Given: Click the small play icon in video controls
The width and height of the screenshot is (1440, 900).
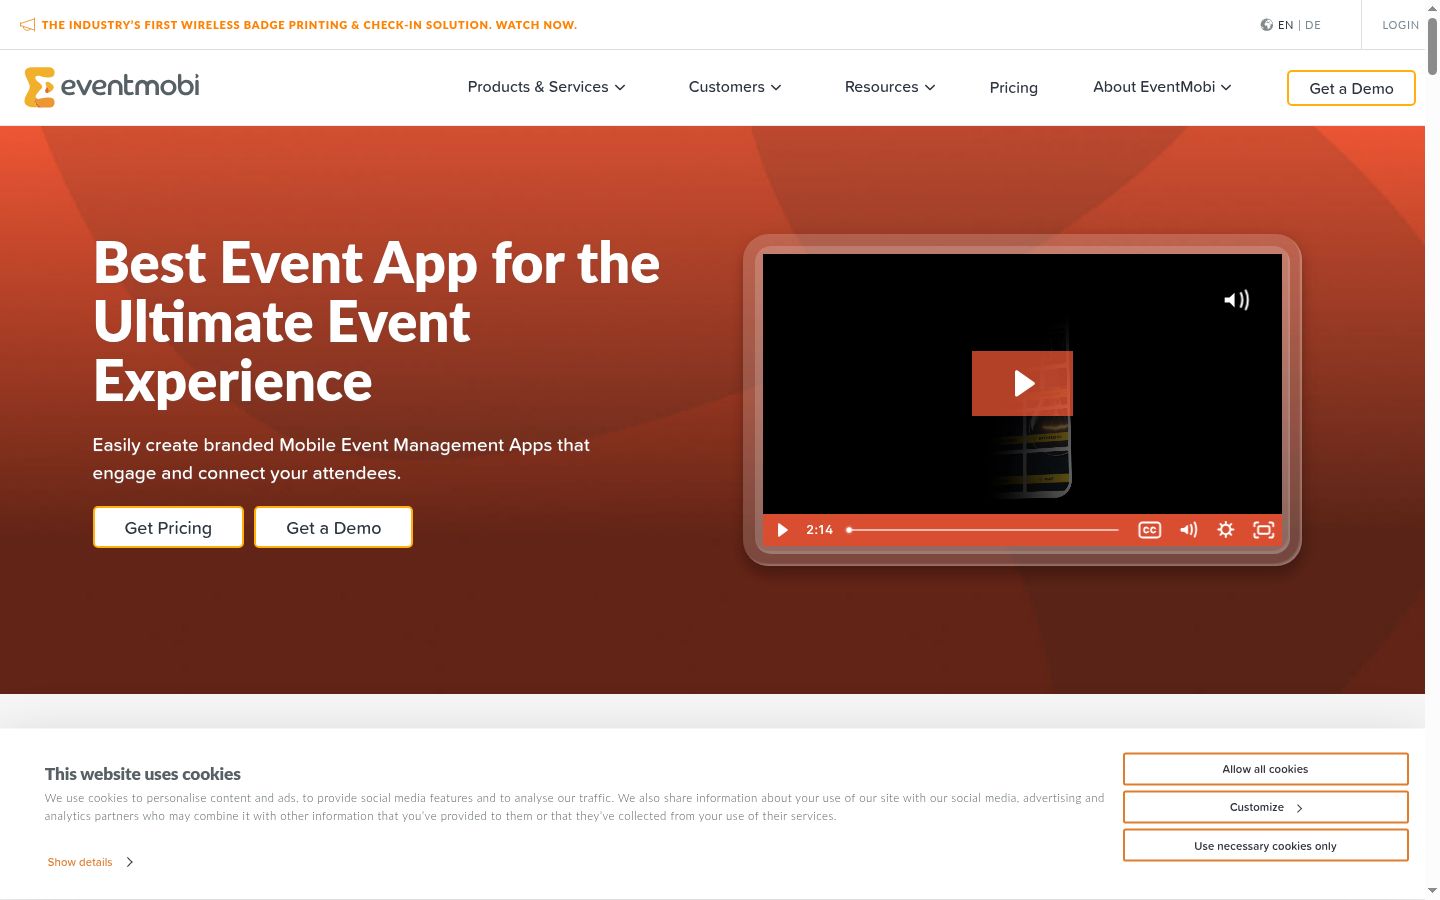Looking at the screenshot, I should pyautogui.click(x=783, y=530).
